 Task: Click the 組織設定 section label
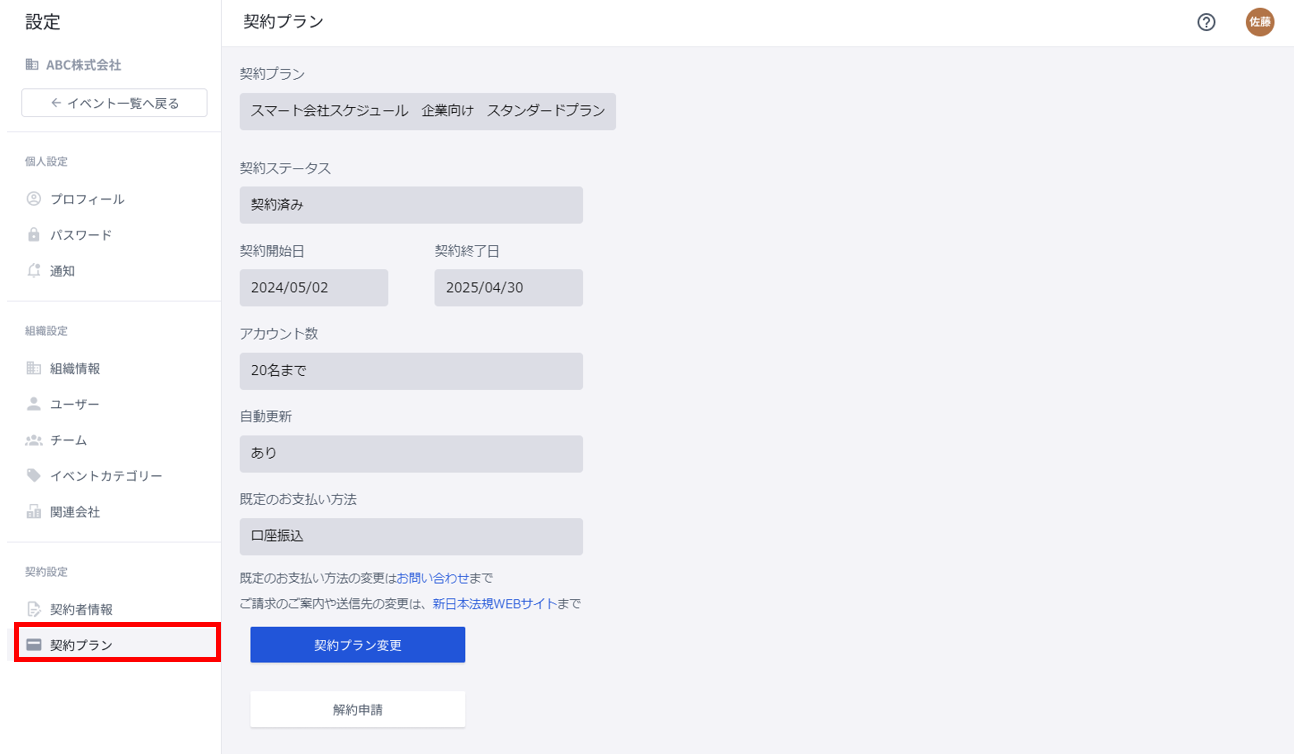[46, 331]
